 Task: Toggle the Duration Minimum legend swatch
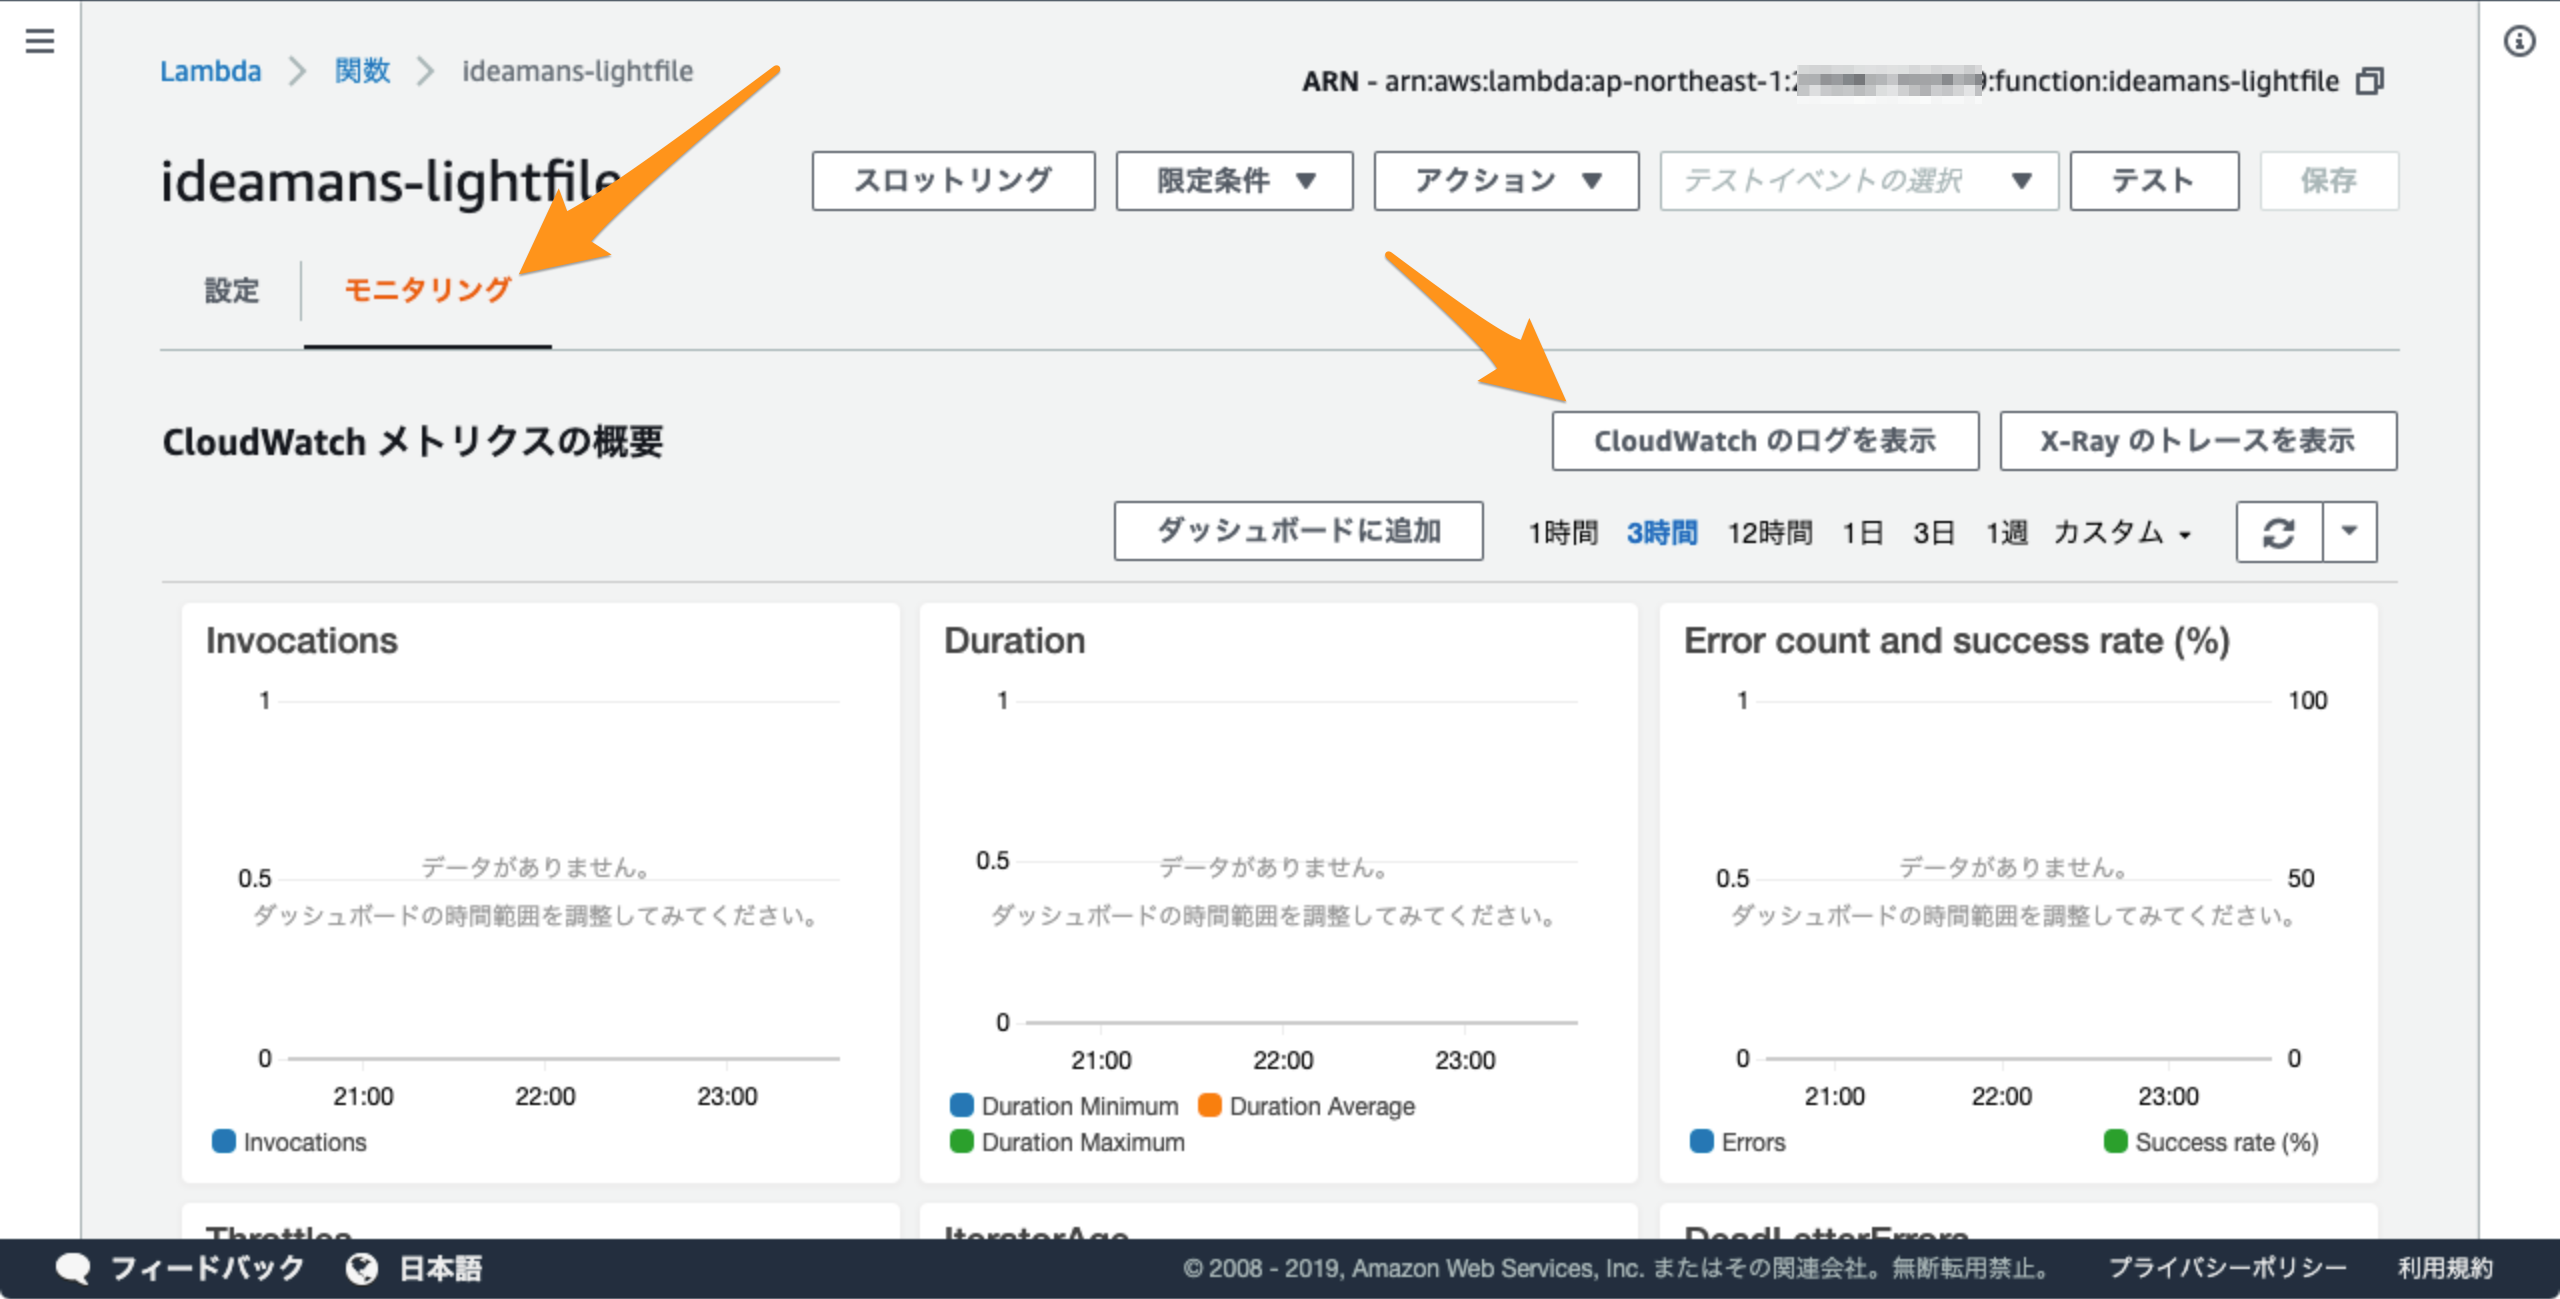[x=962, y=1105]
